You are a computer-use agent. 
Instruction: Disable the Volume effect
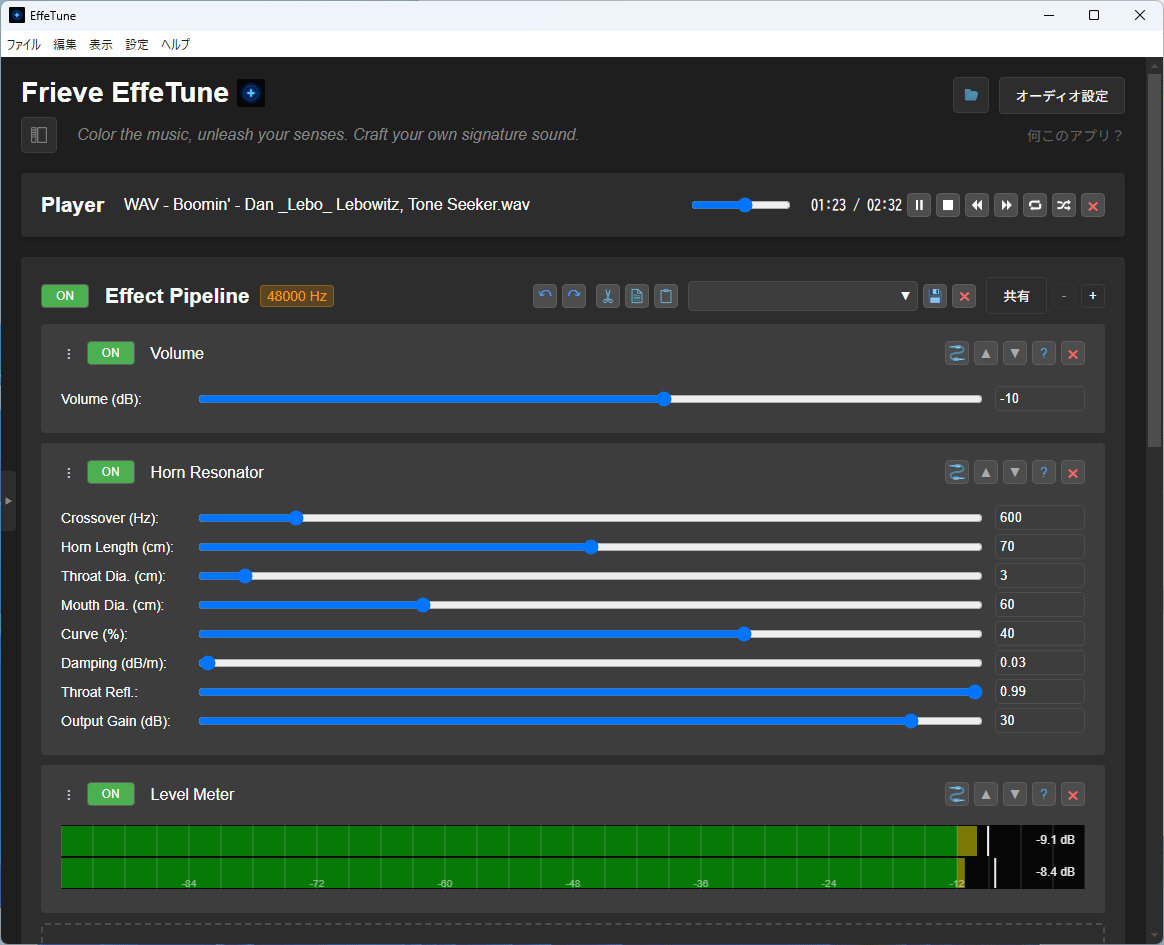111,353
